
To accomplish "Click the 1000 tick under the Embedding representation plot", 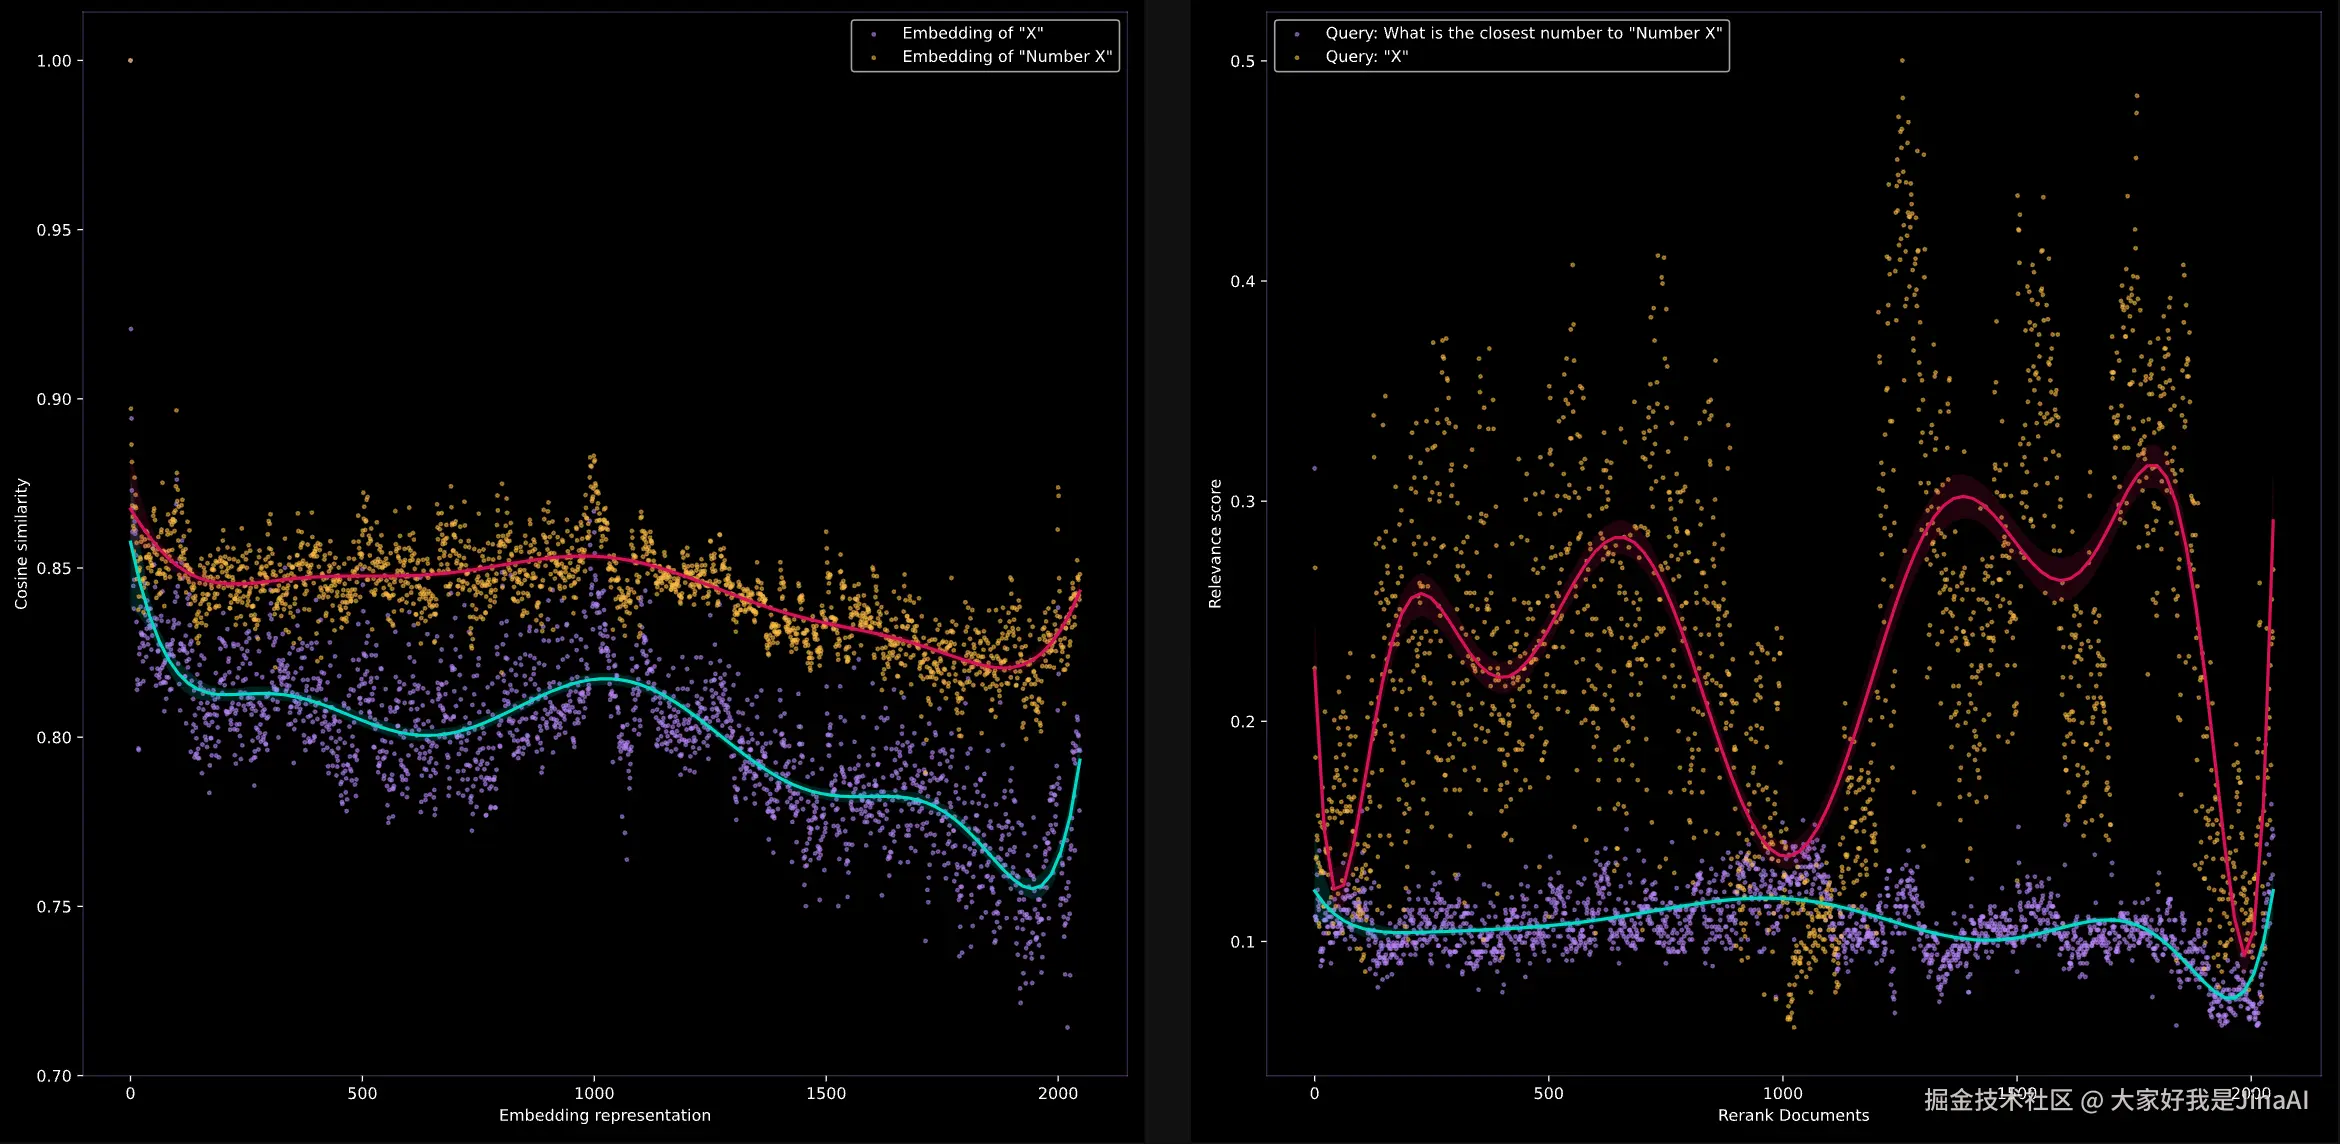I will [x=594, y=1093].
